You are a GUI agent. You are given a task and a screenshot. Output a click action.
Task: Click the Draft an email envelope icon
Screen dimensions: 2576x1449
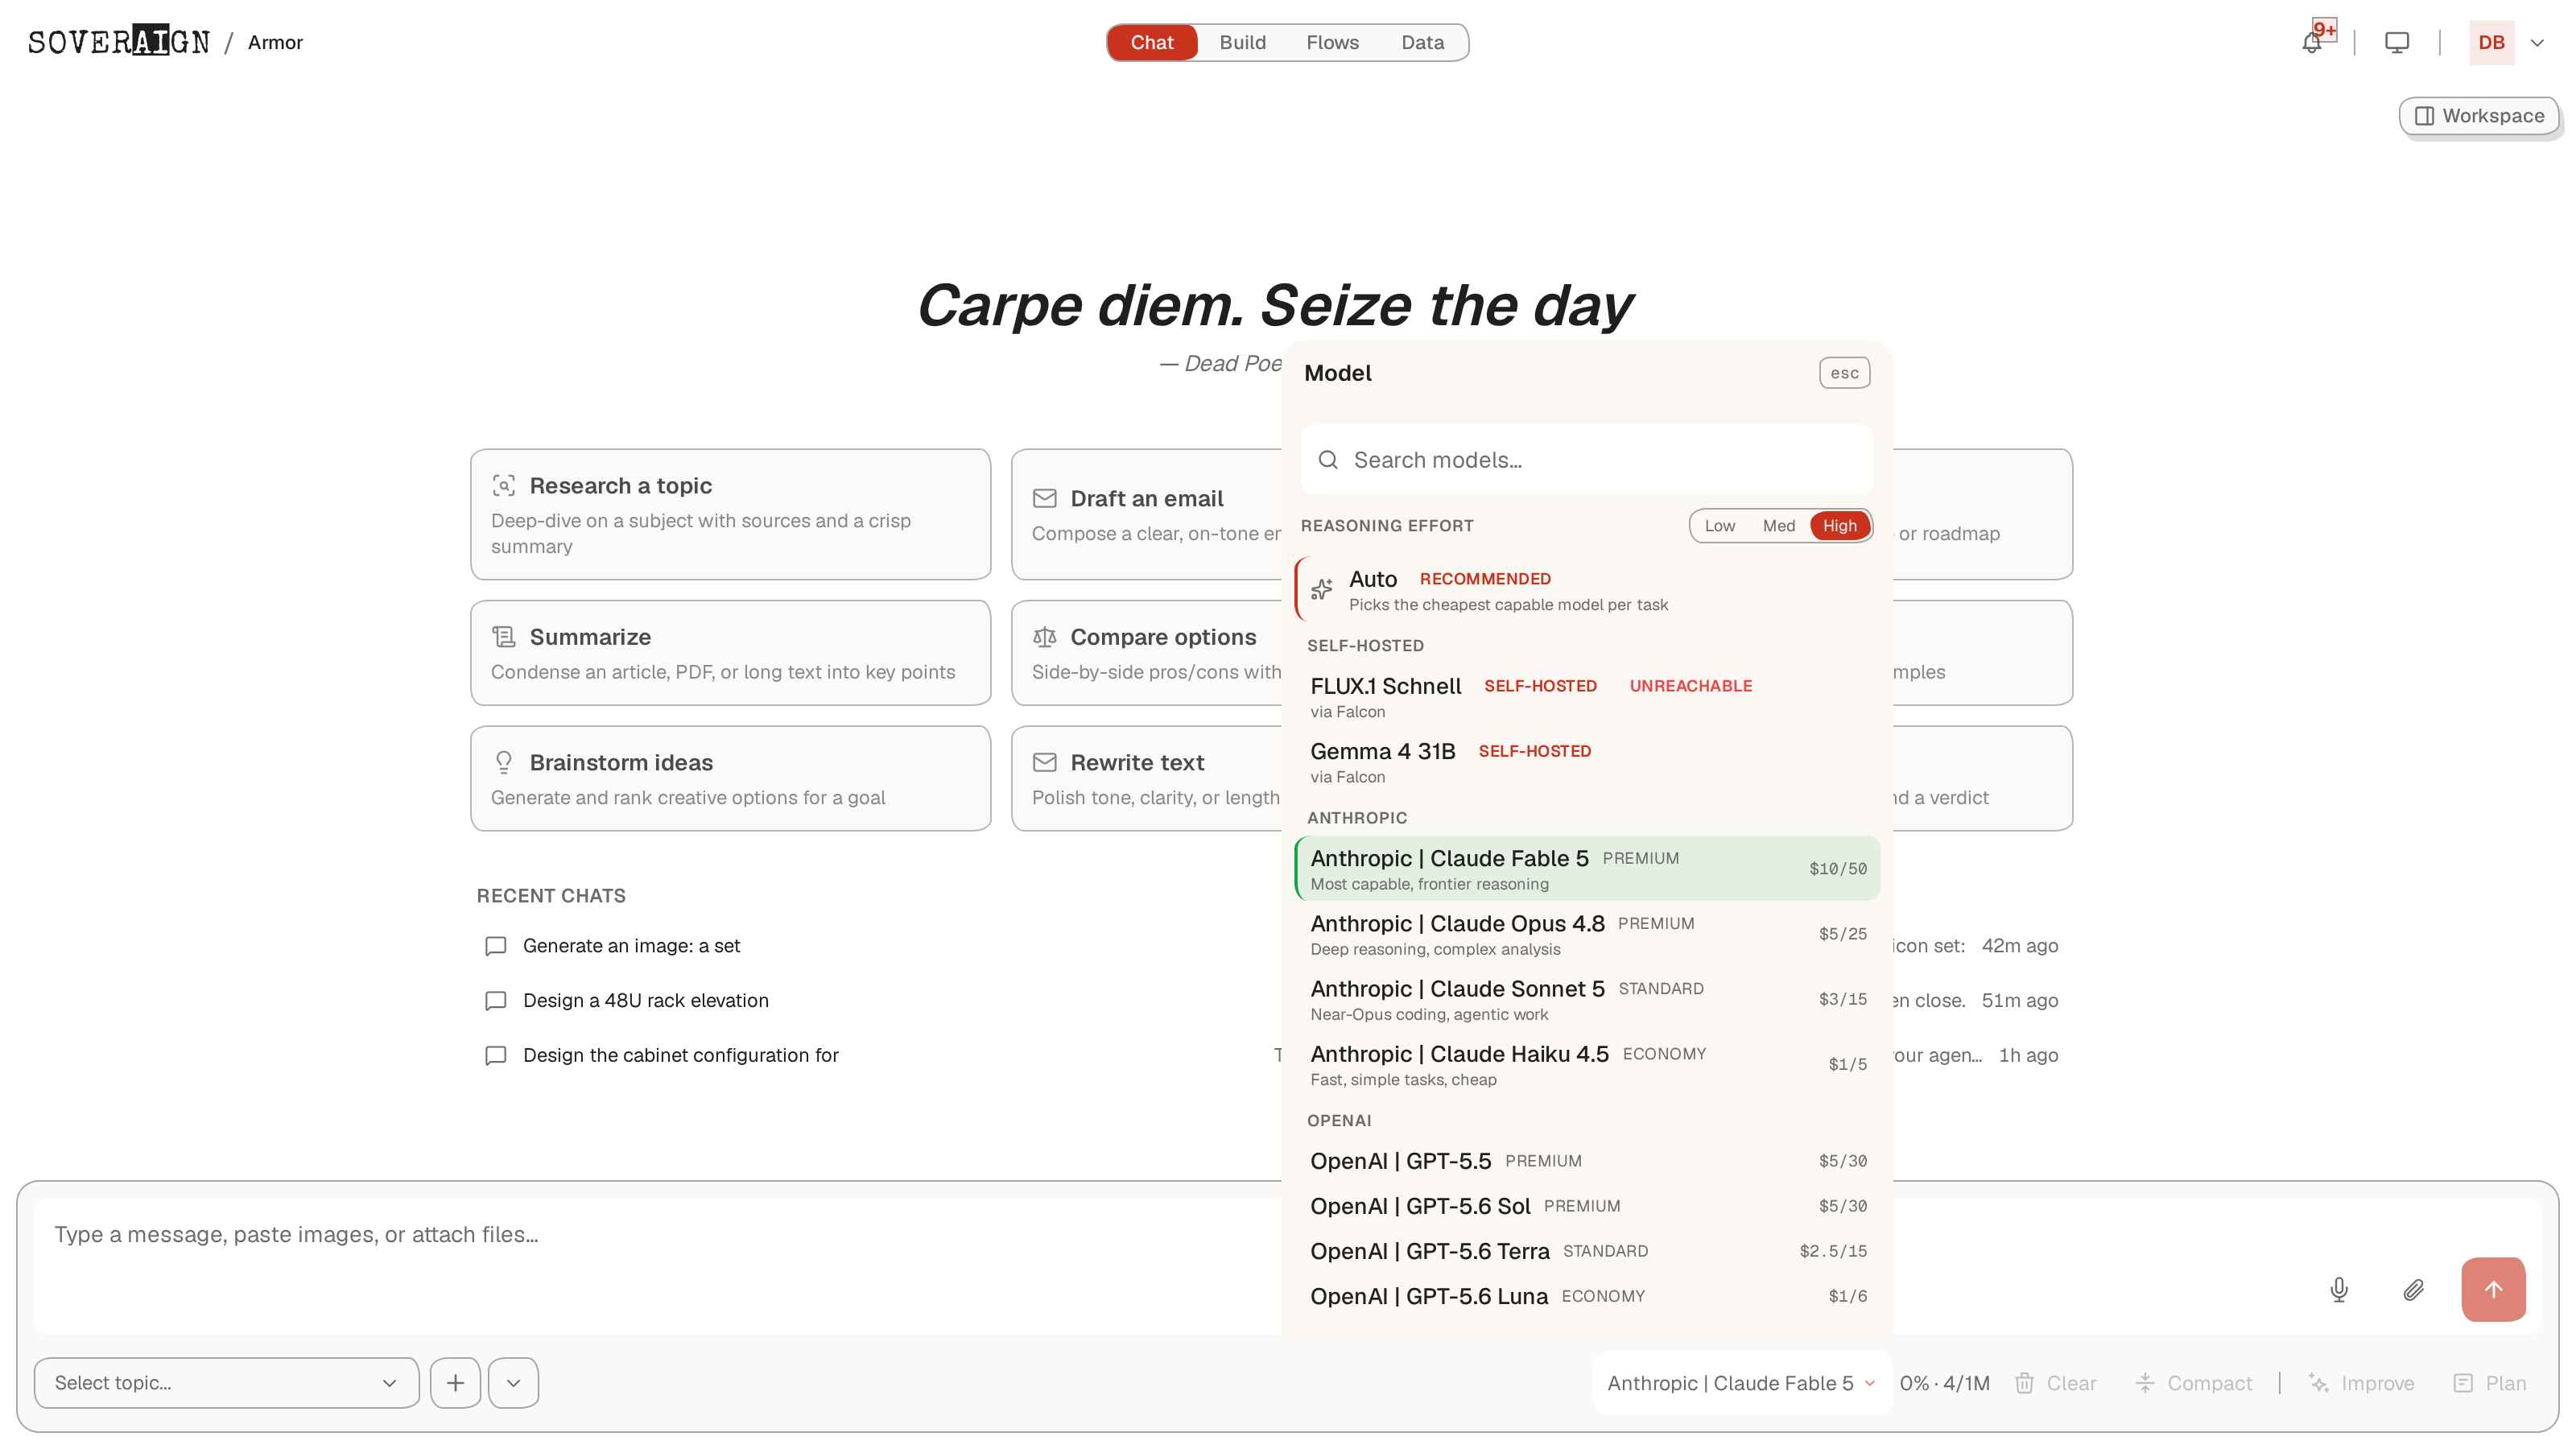point(1044,499)
